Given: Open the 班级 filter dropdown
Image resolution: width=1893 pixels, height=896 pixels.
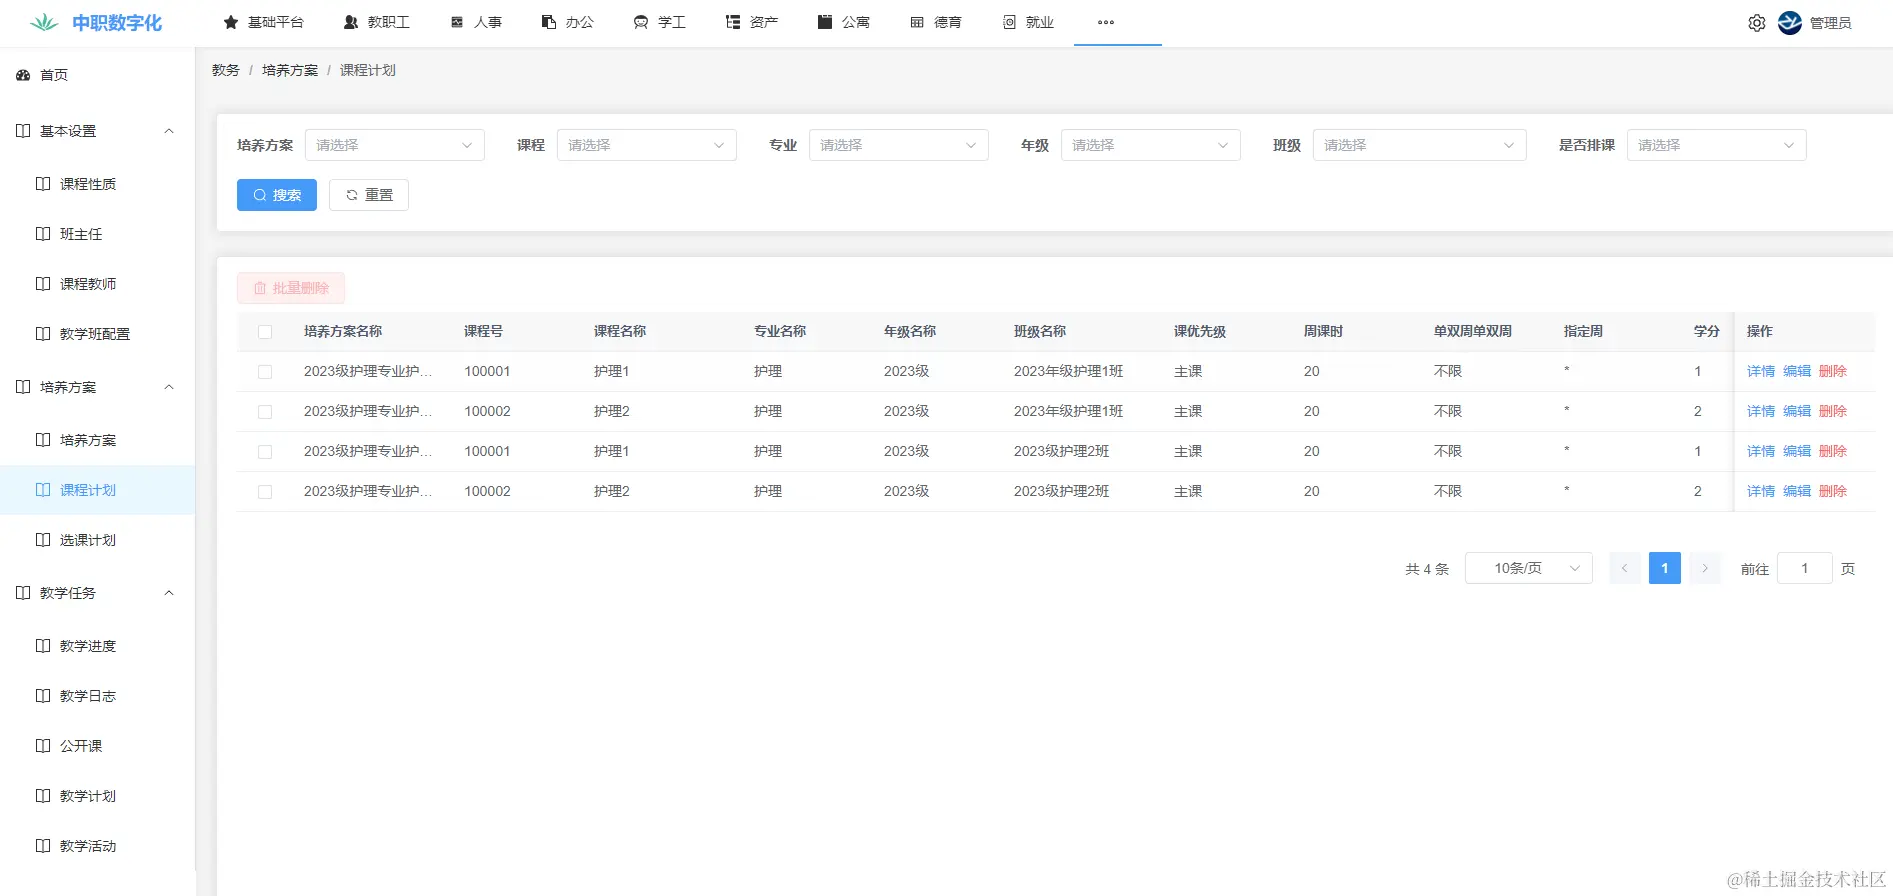Looking at the screenshot, I should tap(1420, 145).
